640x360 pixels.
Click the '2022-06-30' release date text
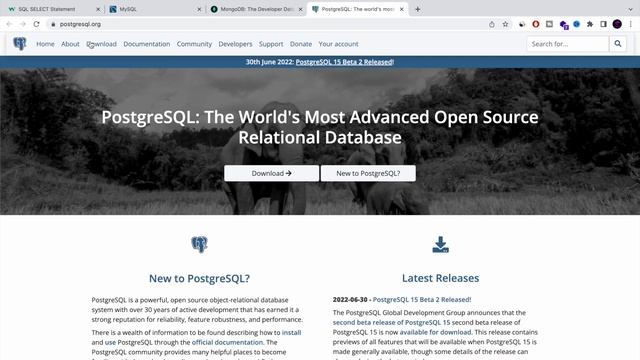click(x=350, y=300)
